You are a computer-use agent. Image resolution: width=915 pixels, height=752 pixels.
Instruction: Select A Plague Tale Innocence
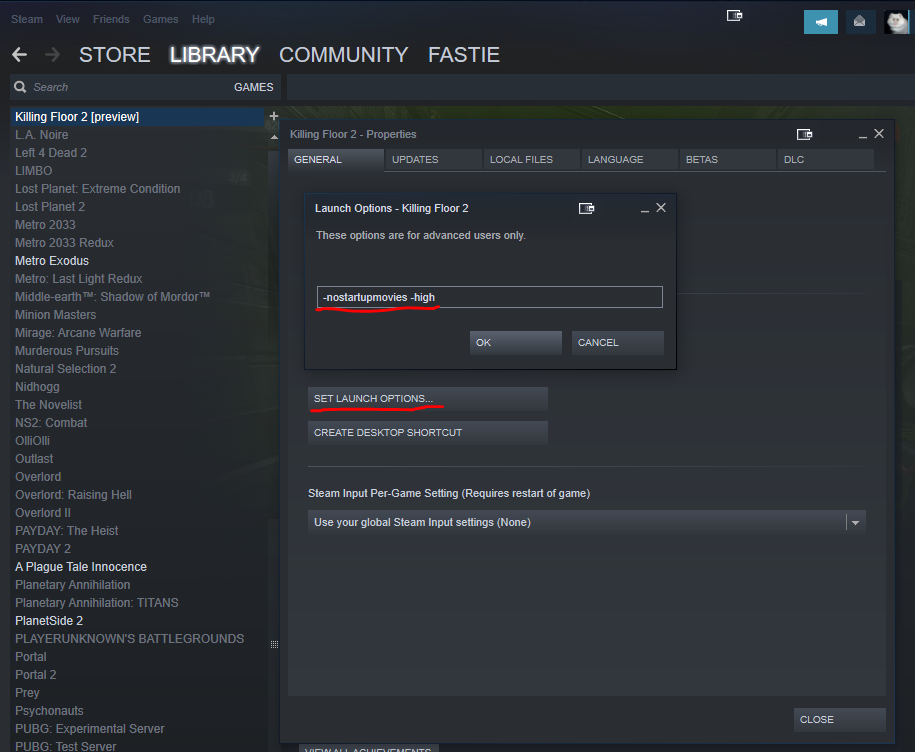81,567
